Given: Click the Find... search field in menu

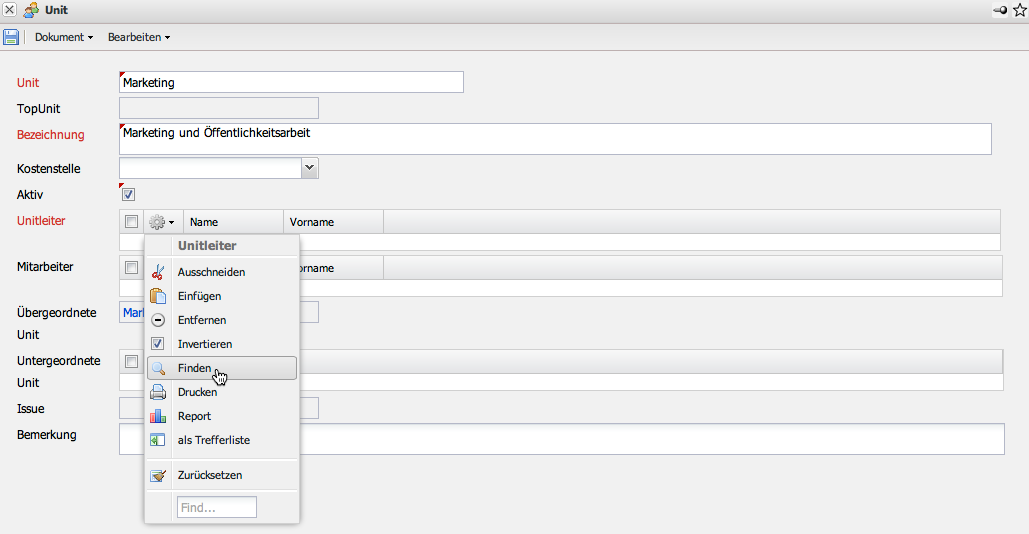Looking at the screenshot, I should point(217,507).
